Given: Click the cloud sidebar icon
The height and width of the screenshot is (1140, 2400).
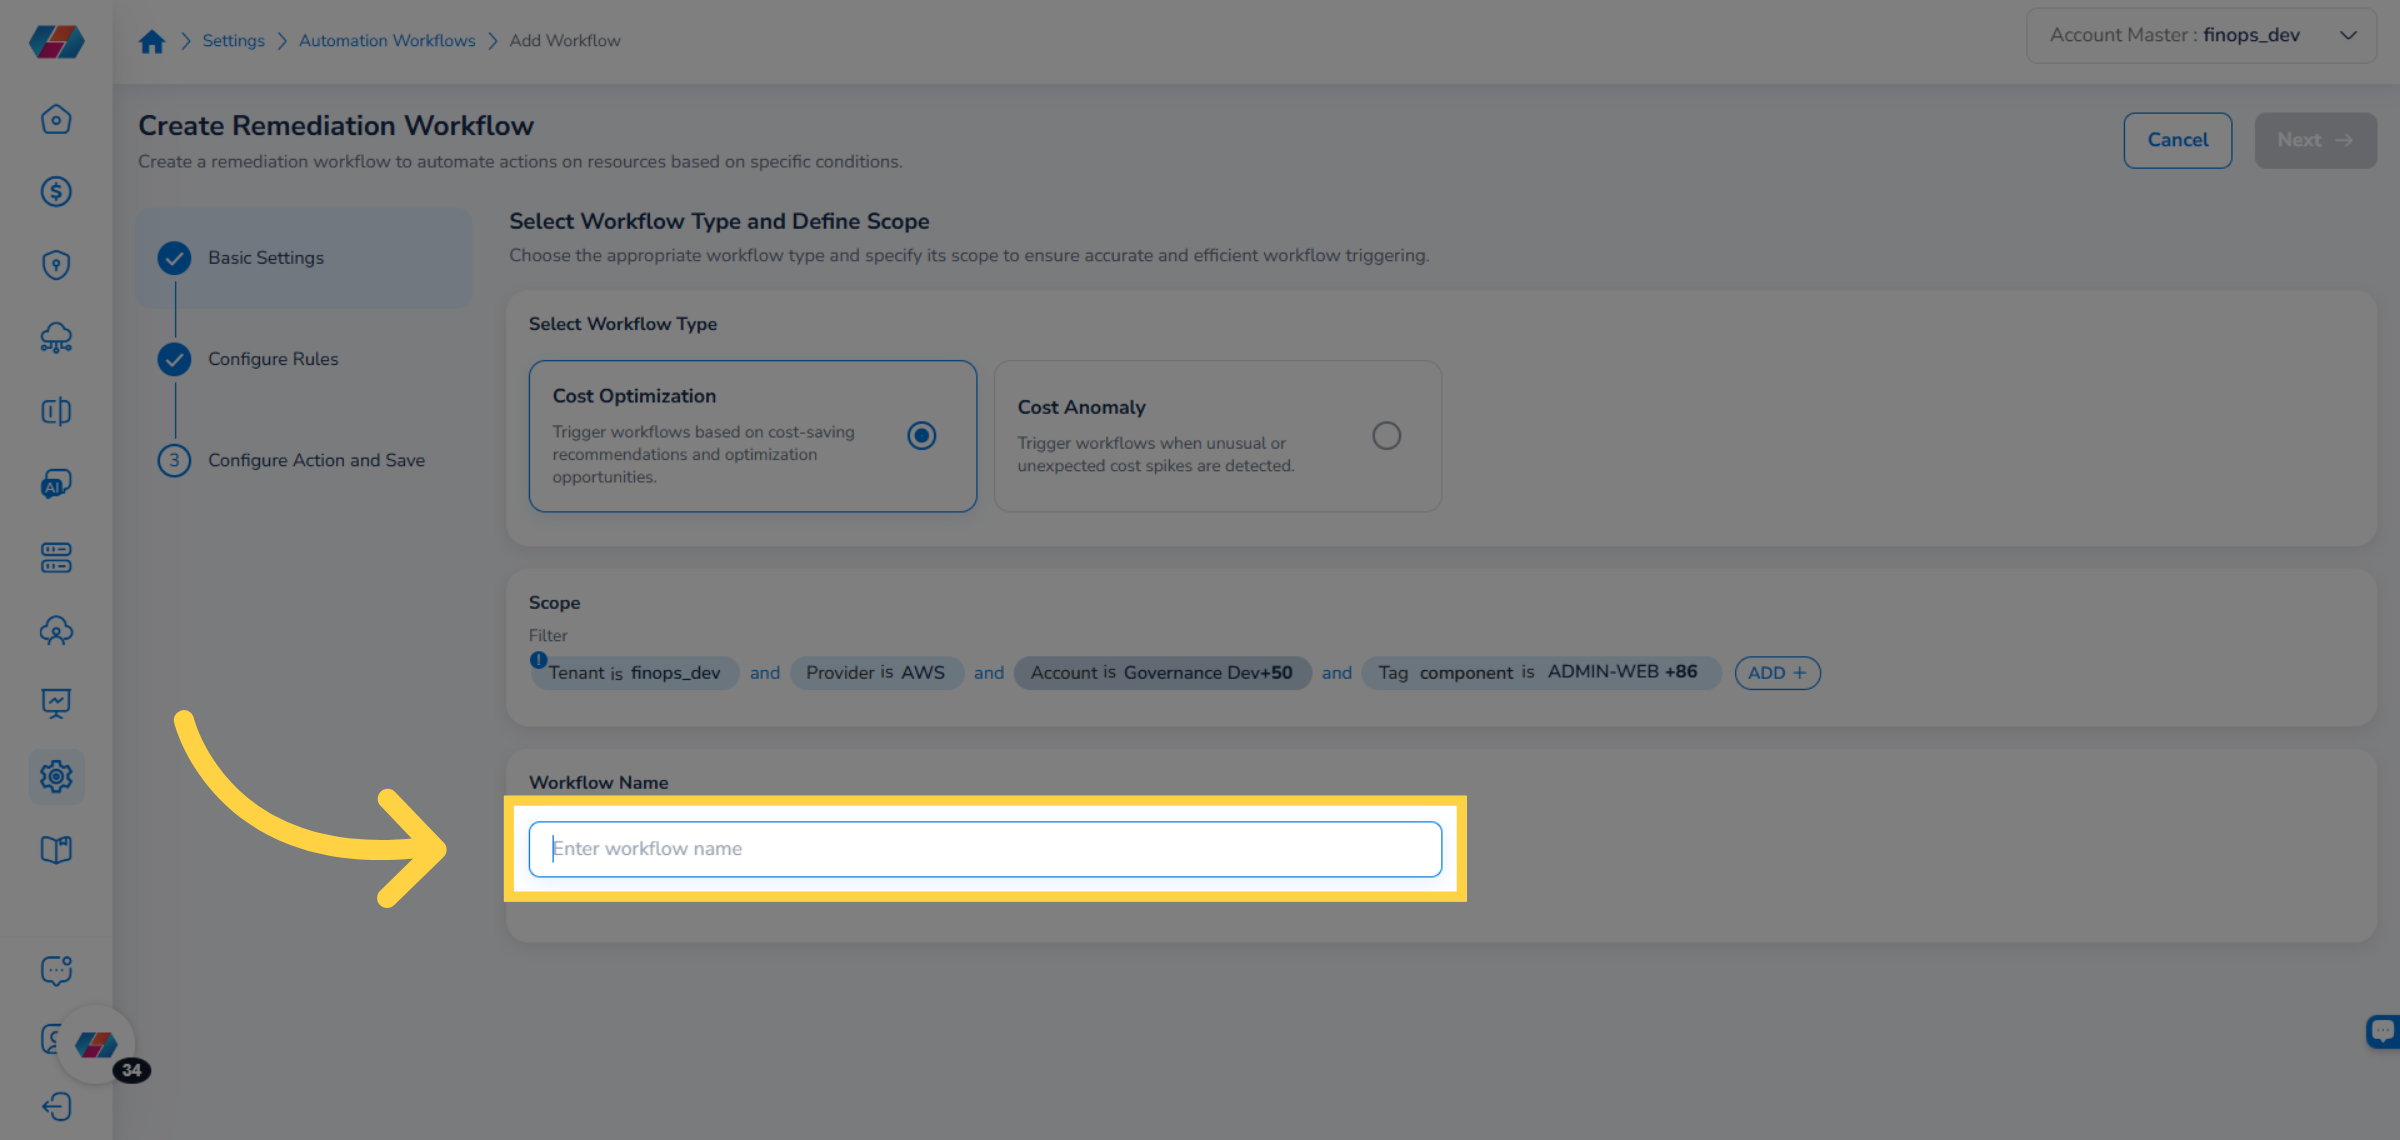Looking at the screenshot, I should [x=56, y=338].
